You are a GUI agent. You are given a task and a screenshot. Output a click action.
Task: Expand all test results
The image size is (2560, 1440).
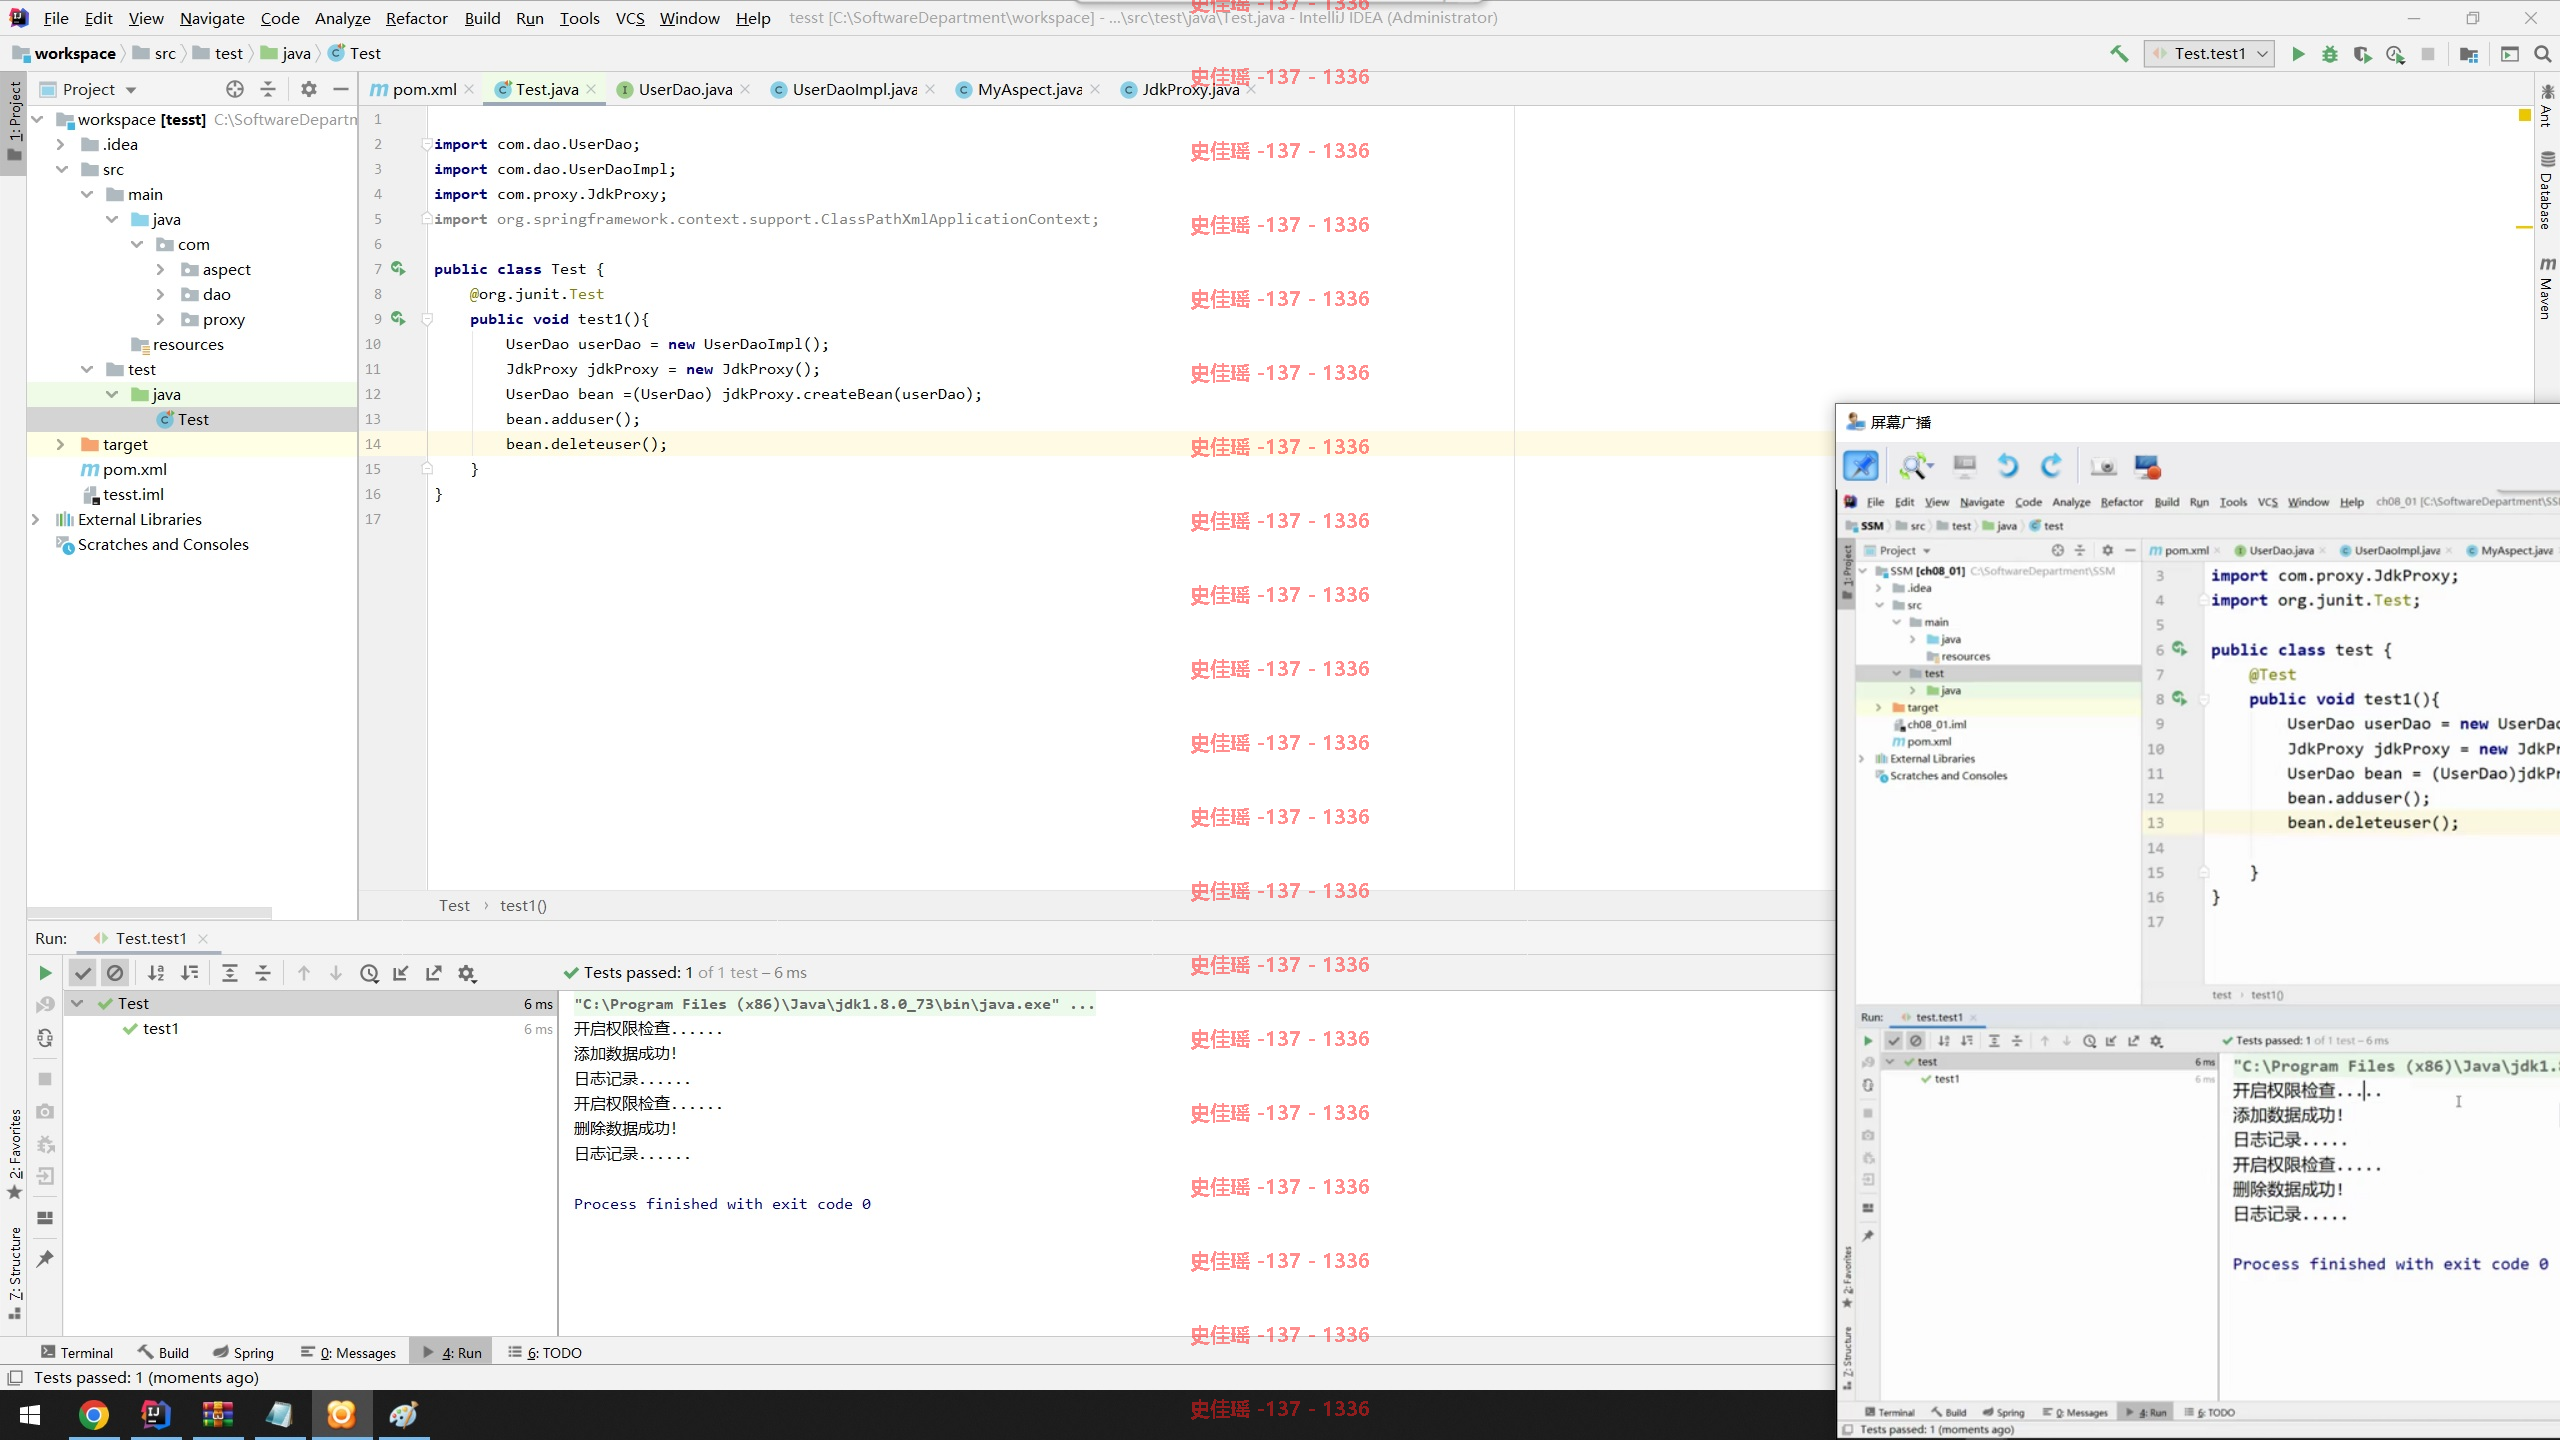tap(230, 973)
